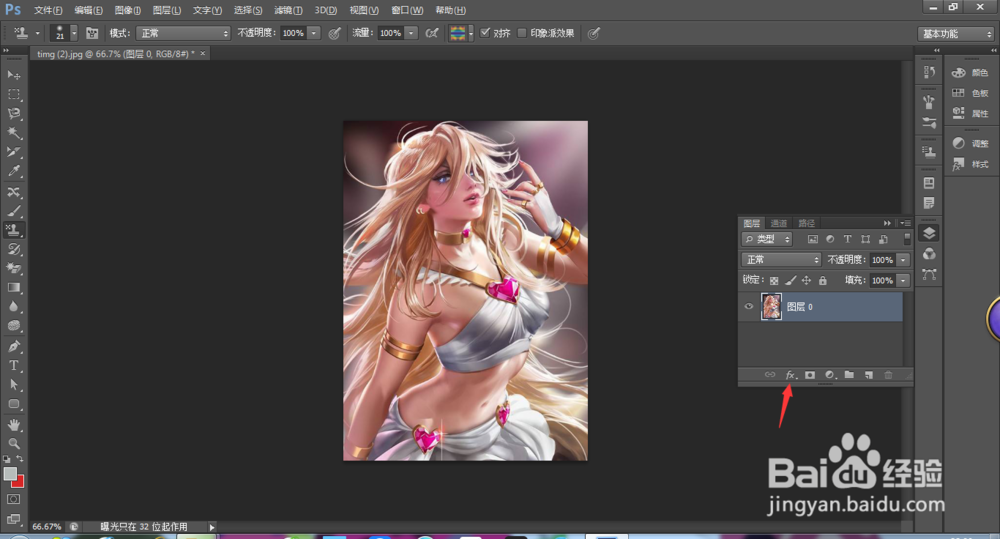Toggle lock transparent pixels

(x=774, y=281)
